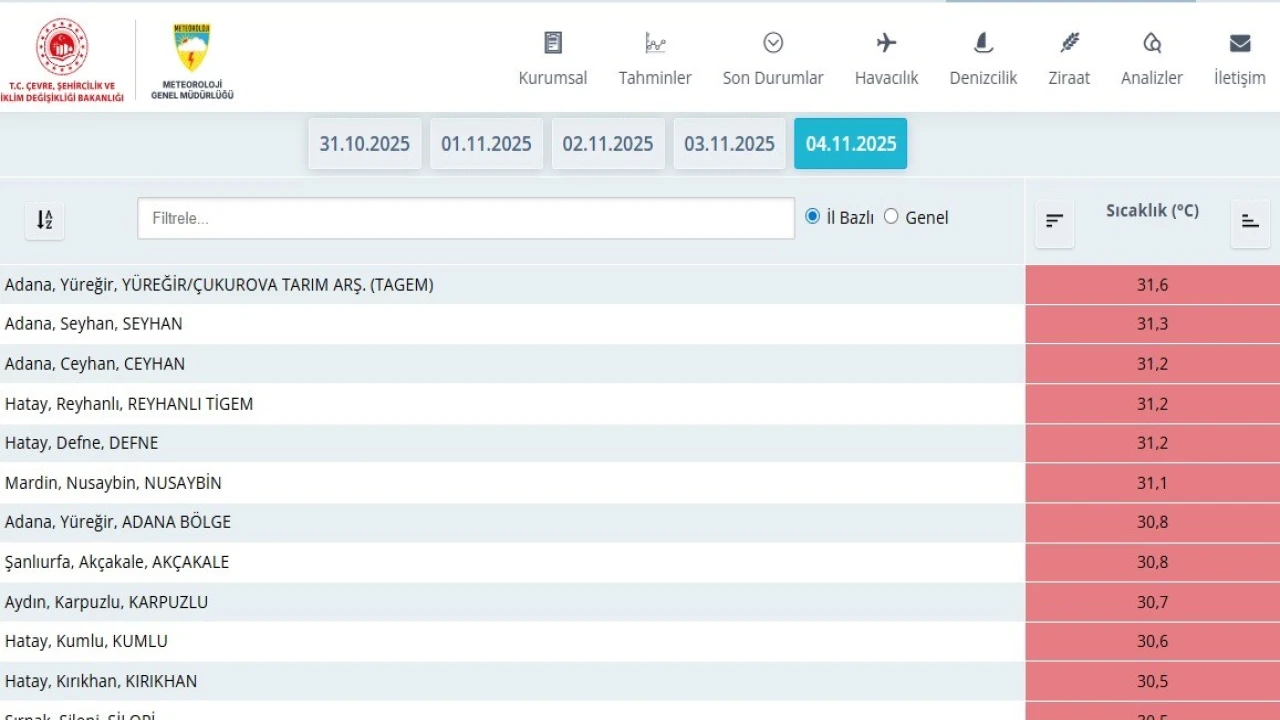Viewport: 1280px width, 720px height.
Task: Expand the Analizler menu
Action: [x=1151, y=78]
